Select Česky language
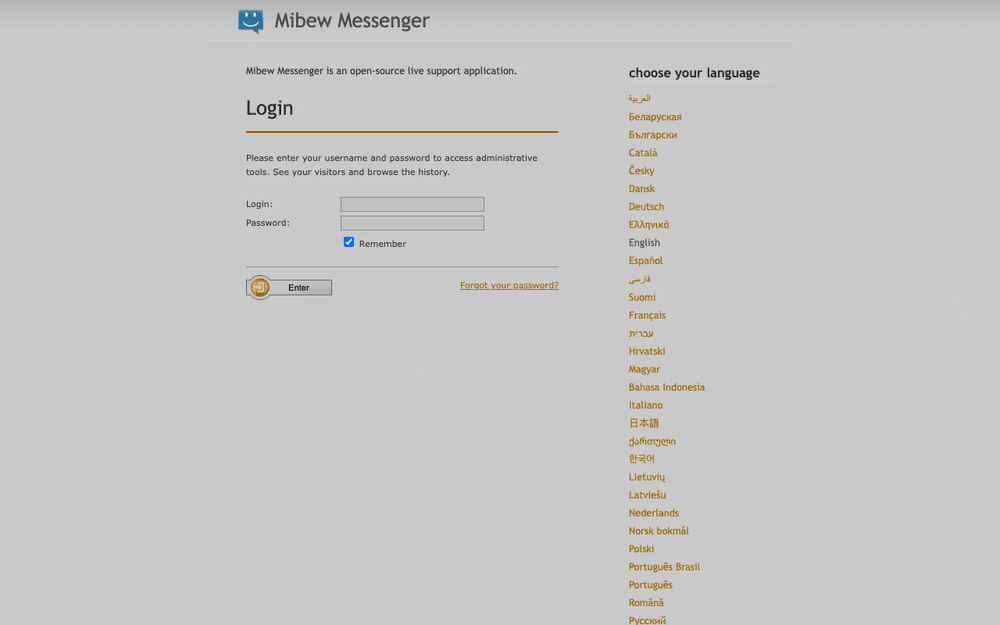The image size is (1000, 625). tap(641, 170)
